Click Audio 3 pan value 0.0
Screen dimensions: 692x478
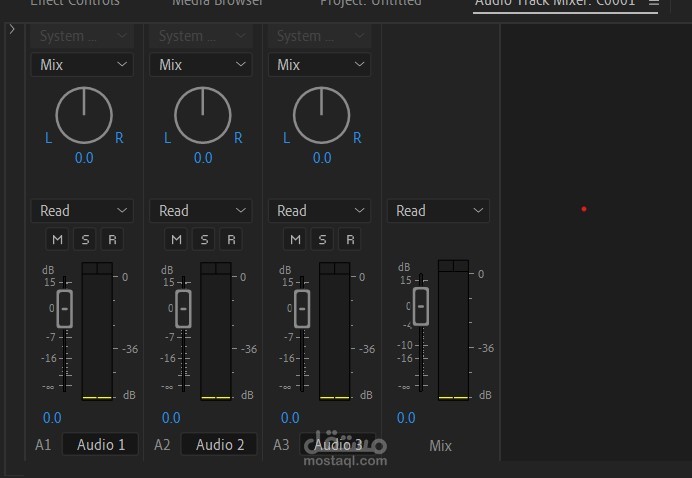[322, 158]
